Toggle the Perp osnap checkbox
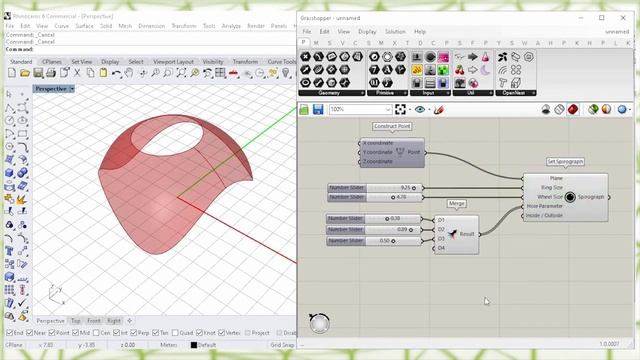 (x=134, y=333)
